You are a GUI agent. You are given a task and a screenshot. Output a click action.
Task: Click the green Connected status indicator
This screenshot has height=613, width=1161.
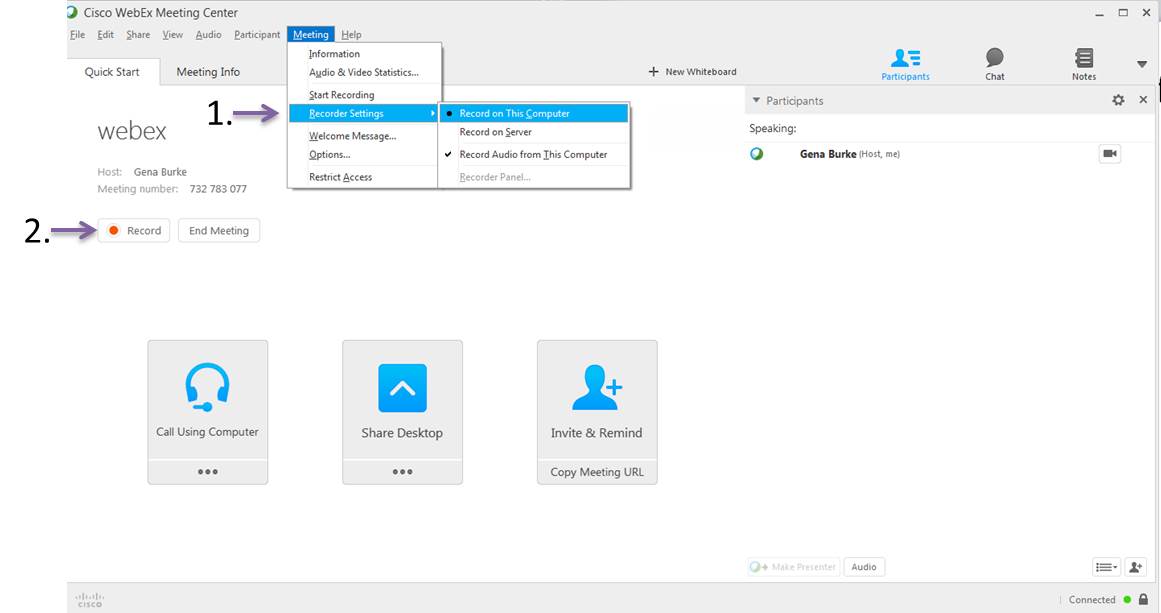[x=1127, y=600]
